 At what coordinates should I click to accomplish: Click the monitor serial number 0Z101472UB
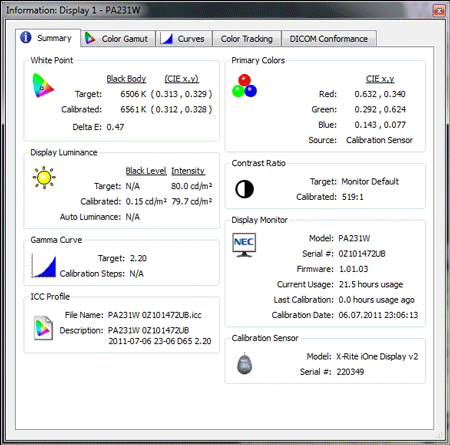pyautogui.click(x=362, y=254)
